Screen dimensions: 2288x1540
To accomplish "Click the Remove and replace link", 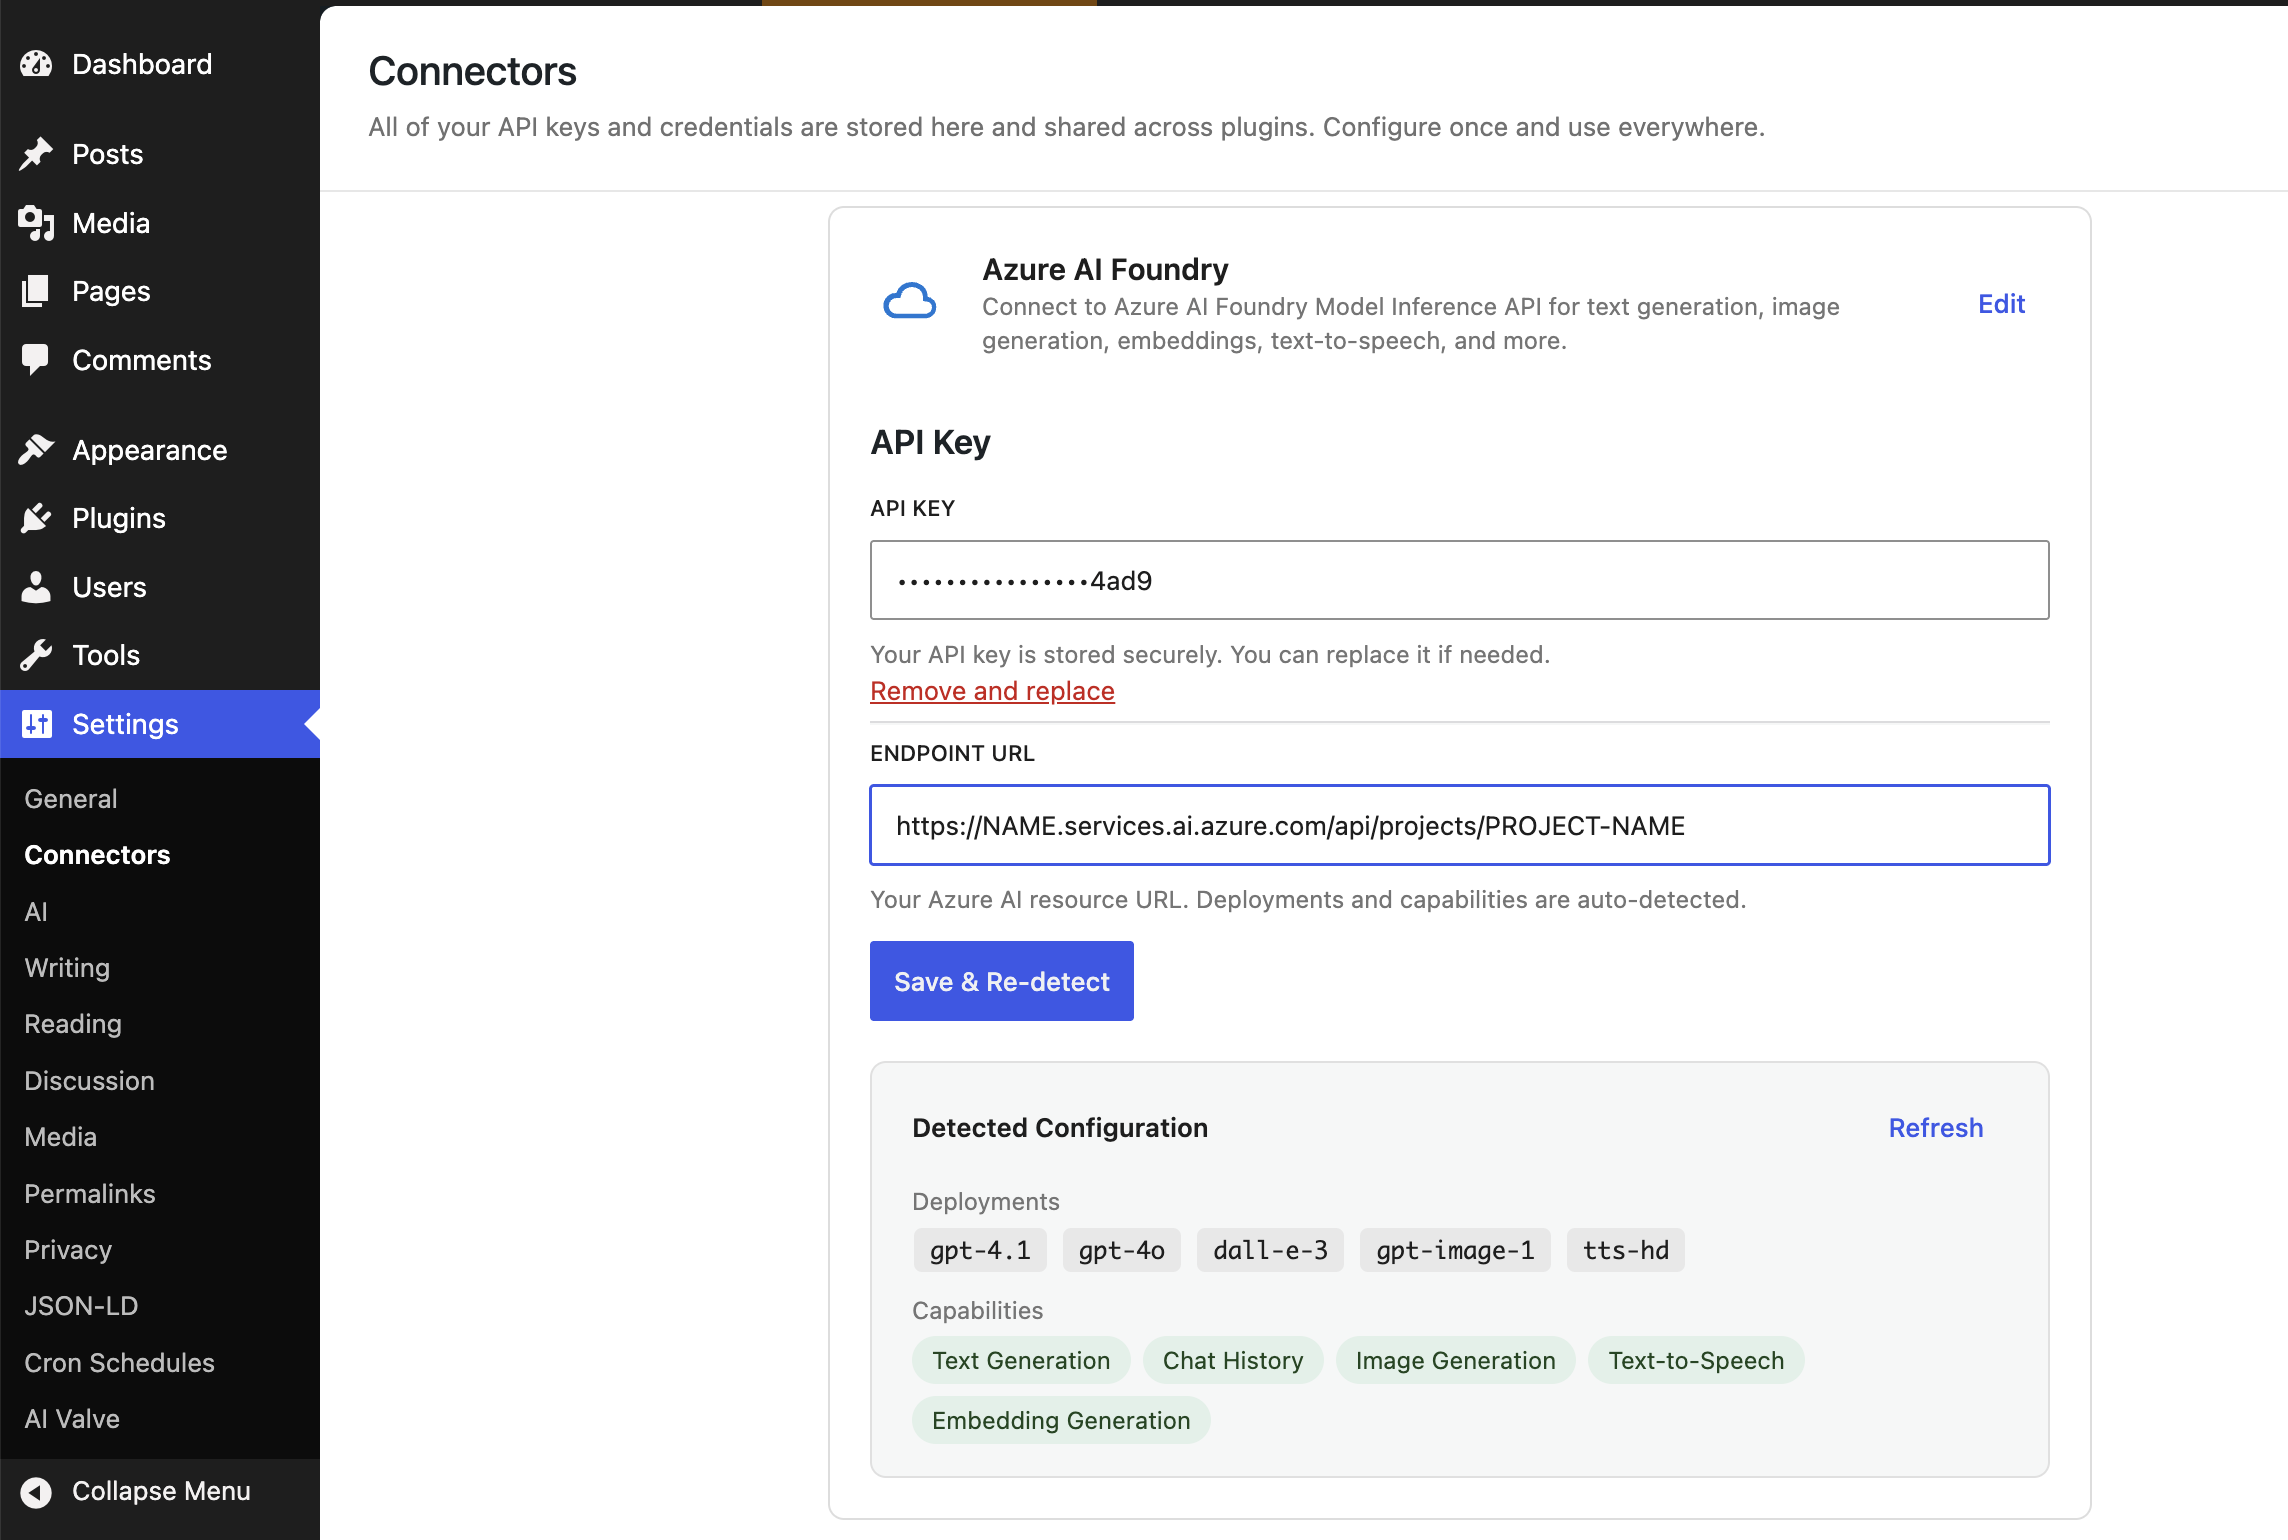I will [x=992, y=691].
